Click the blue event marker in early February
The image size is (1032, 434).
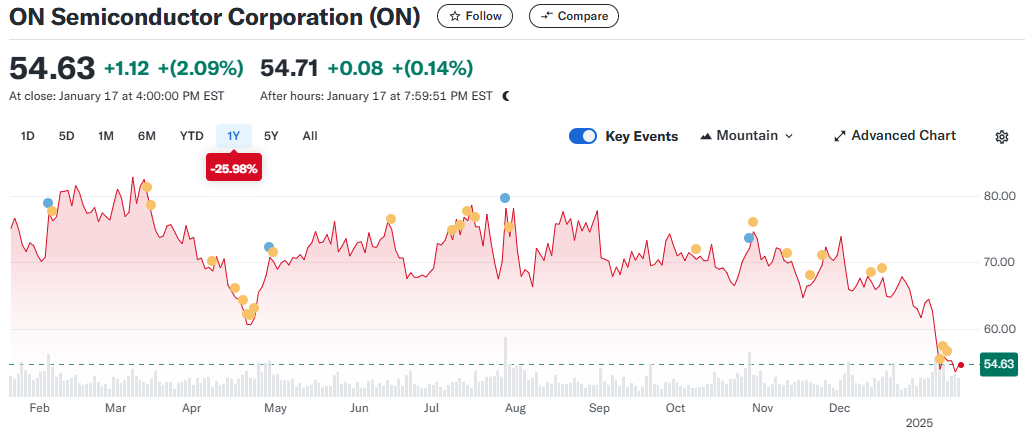click(47, 203)
